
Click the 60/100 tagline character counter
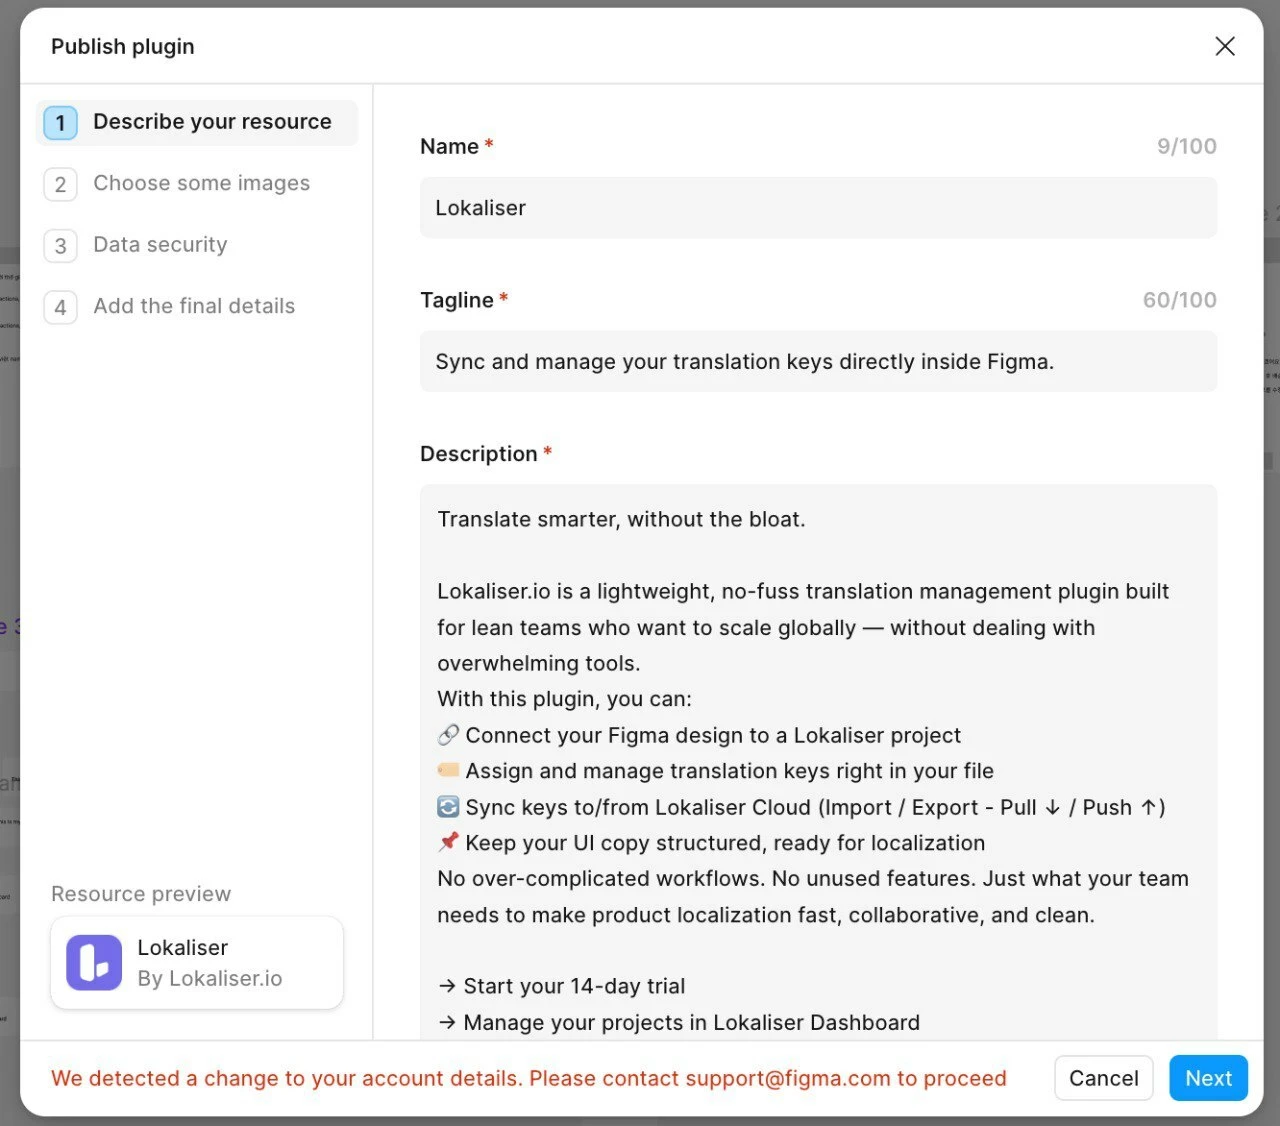tap(1179, 300)
